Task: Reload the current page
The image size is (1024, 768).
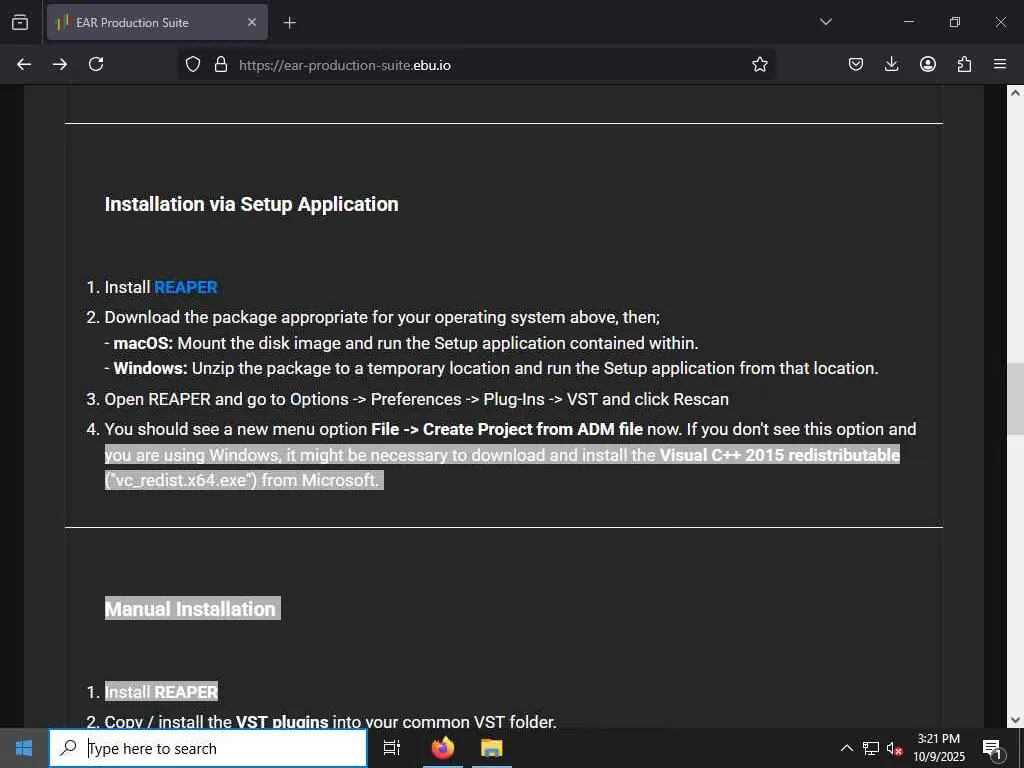Action: 96,64
